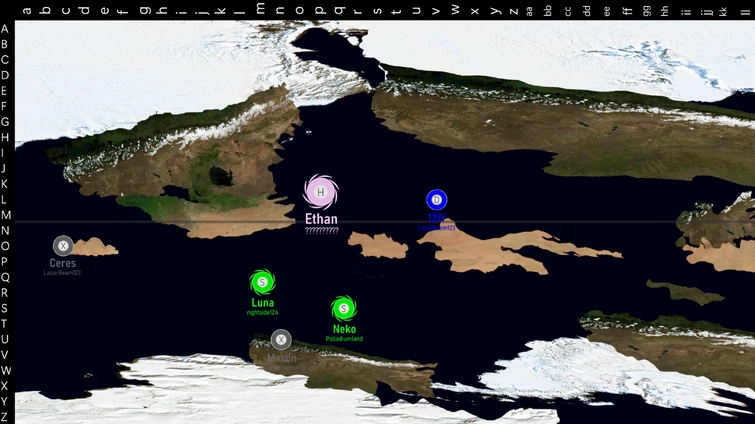Click row label uppercase H in left ruler
This screenshot has height=424, width=755.
pyautogui.click(x=5, y=137)
